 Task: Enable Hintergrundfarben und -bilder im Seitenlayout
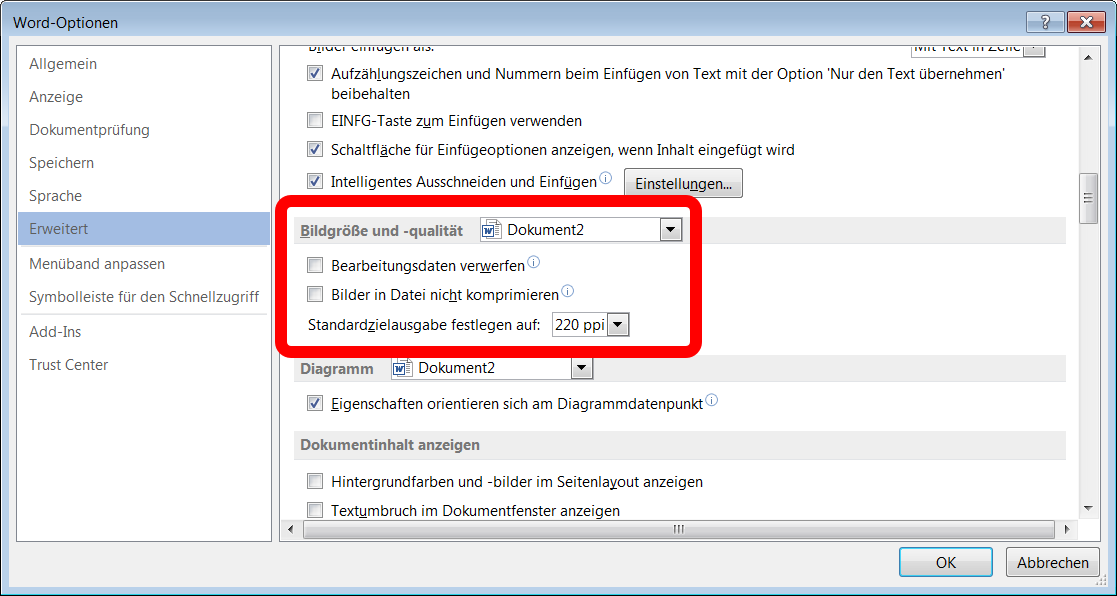pyautogui.click(x=315, y=482)
